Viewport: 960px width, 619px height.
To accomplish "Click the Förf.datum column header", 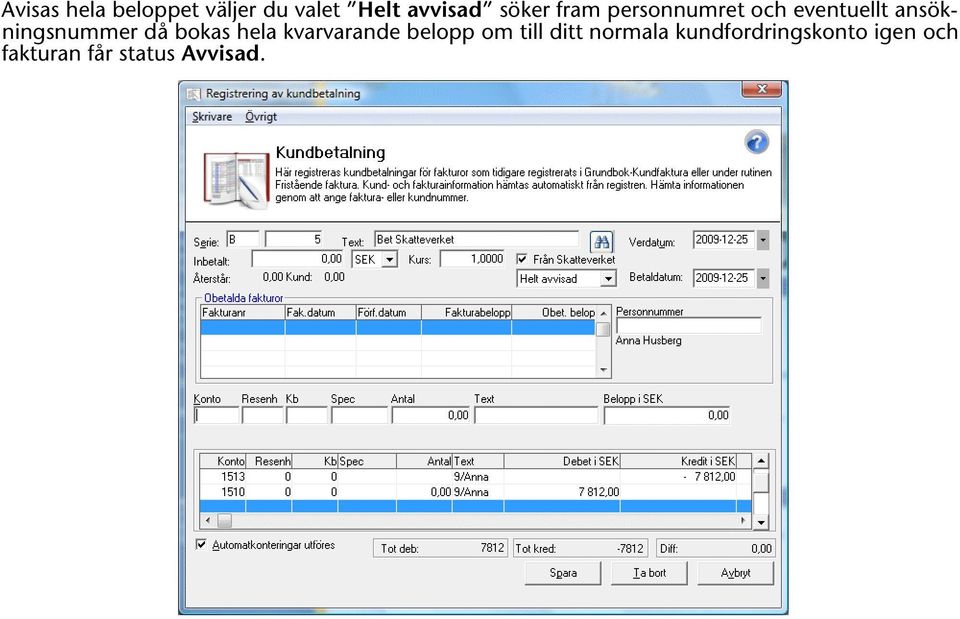I will (x=388, y=312).
